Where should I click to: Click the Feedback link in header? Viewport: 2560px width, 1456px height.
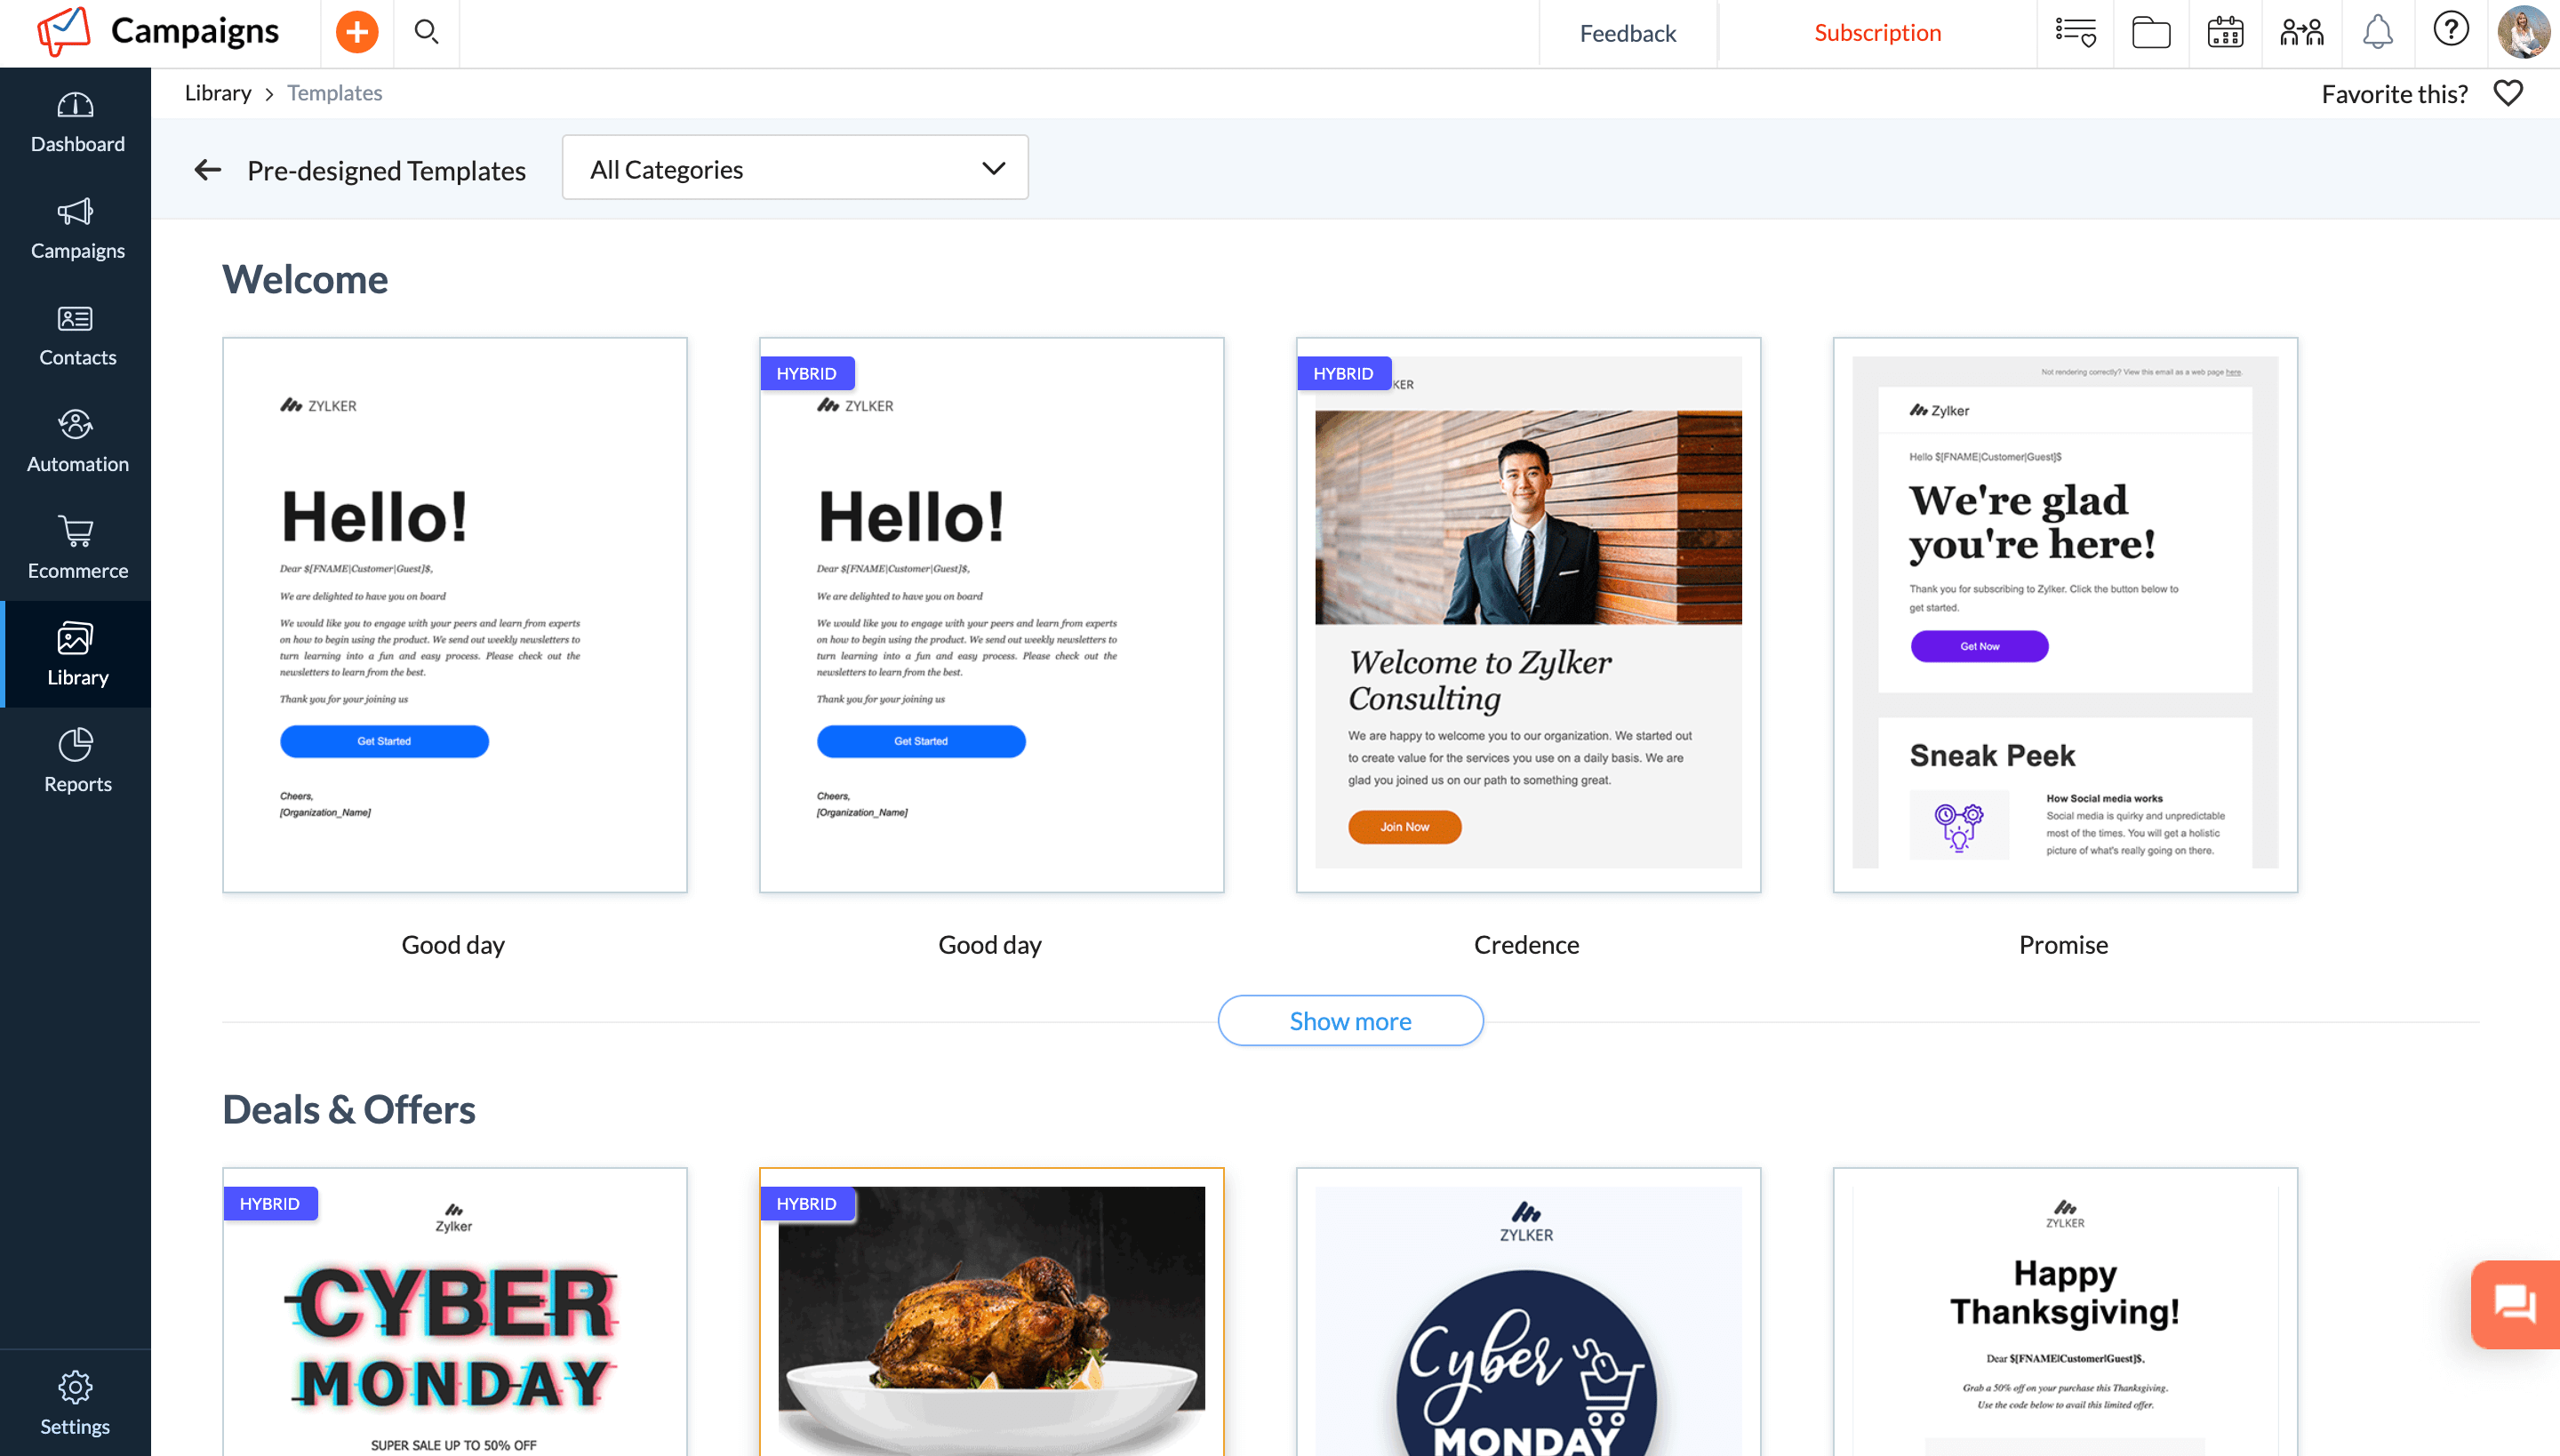(x=1627, y=30)
